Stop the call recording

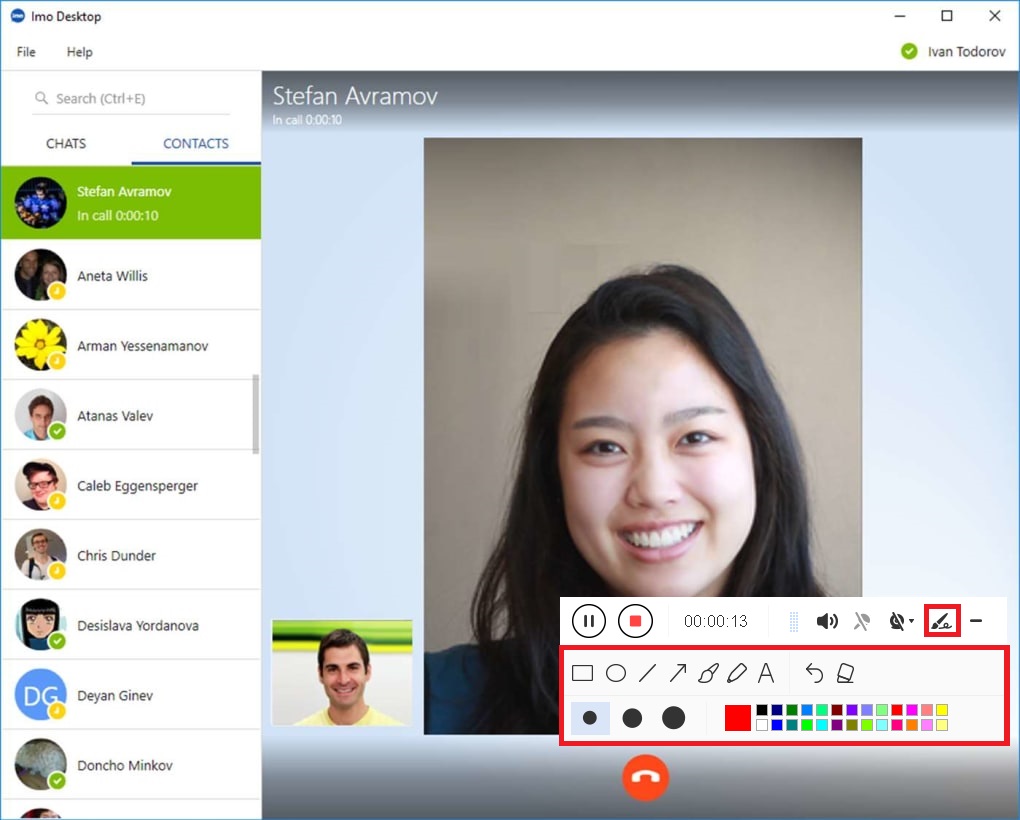(635, 620)
